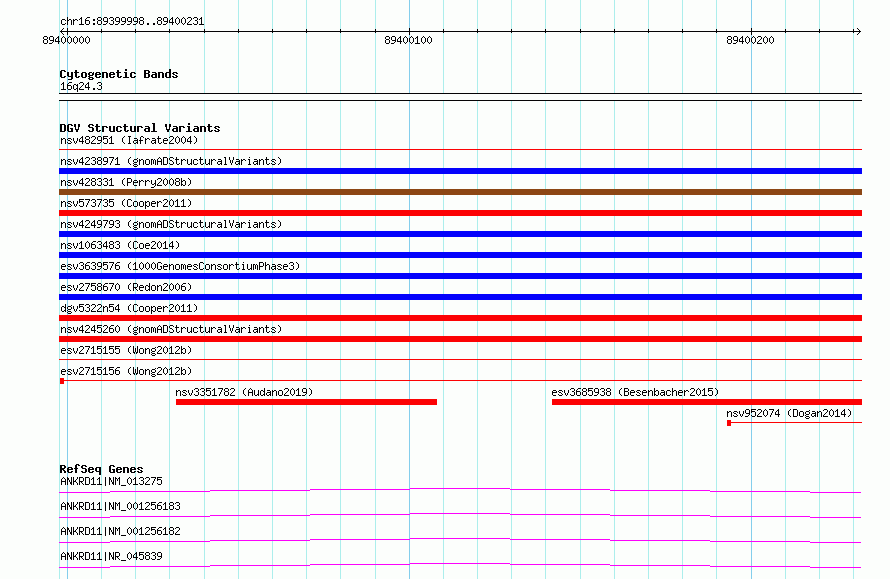Click the nsv3351782 (Audano2019) label
This screenshot has height=579, width=890.
pyautogui.click(x=244, y=392)
